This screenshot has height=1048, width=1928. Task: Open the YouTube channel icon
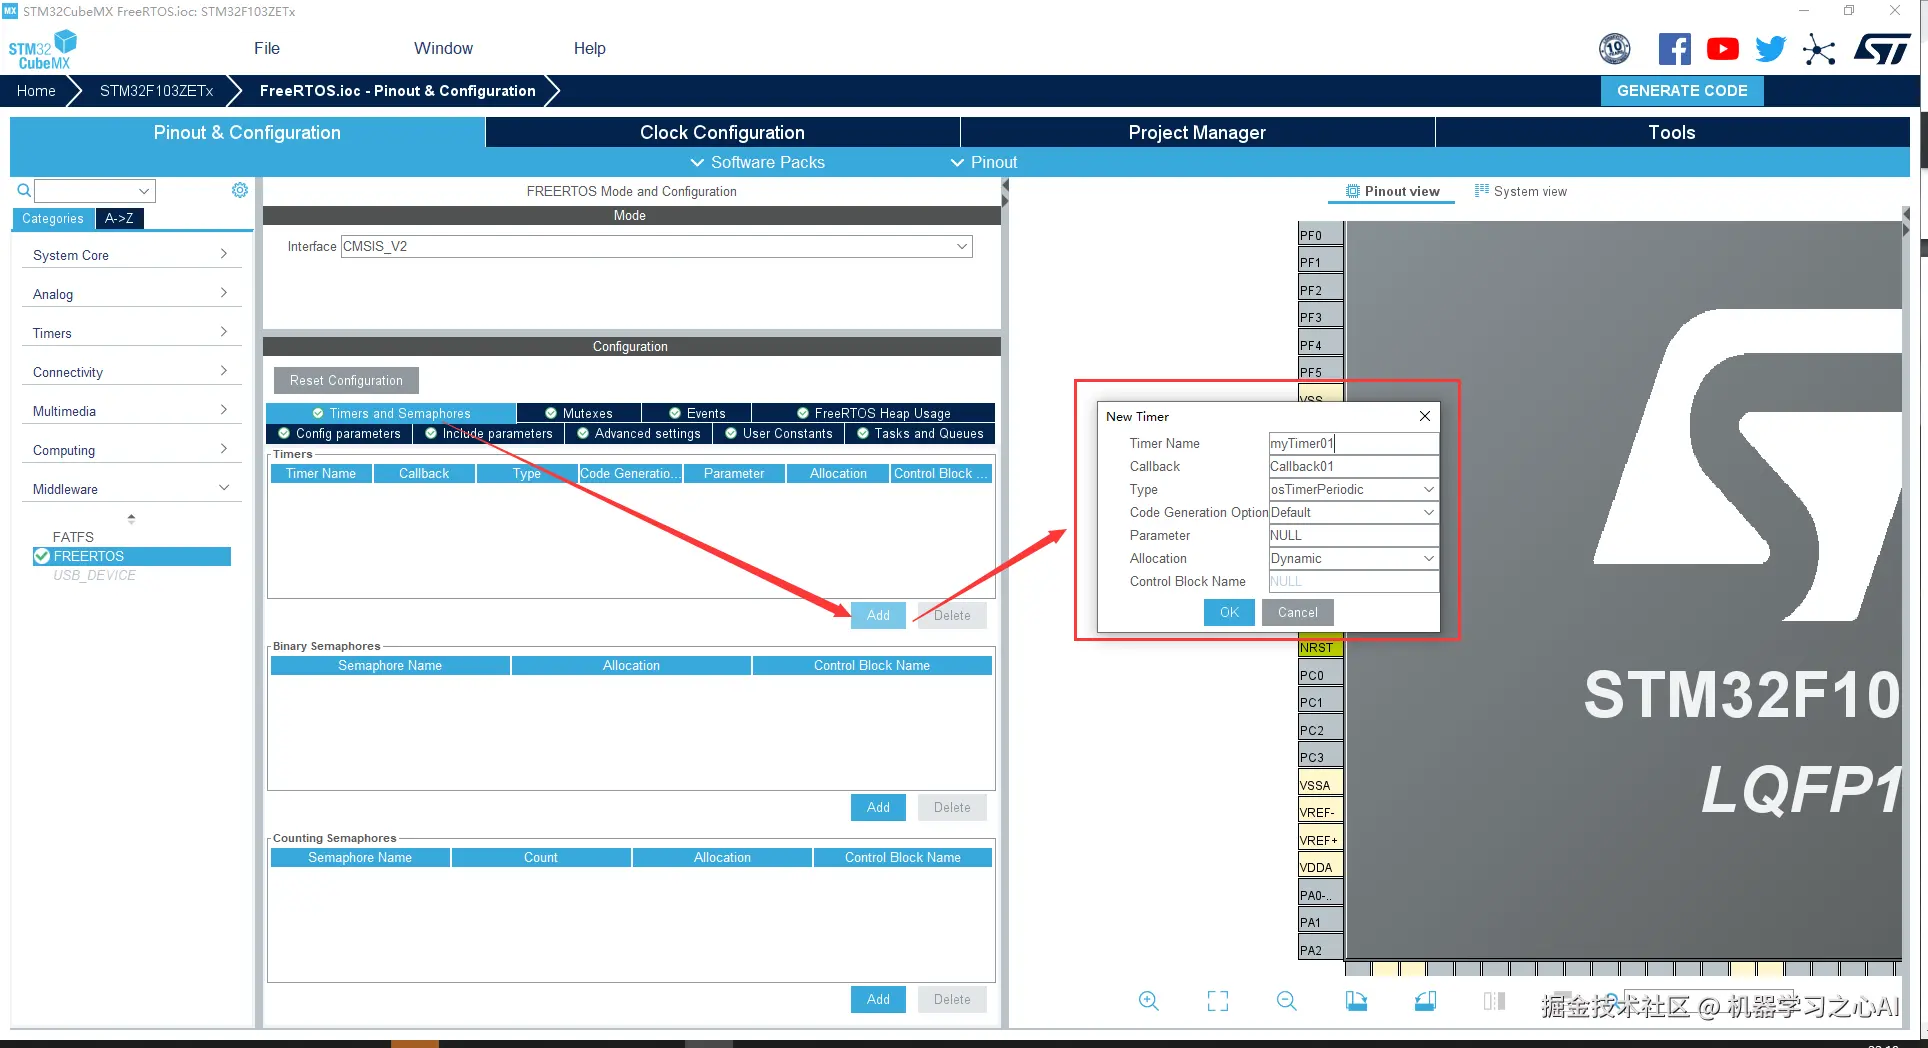pos(1722,49)
